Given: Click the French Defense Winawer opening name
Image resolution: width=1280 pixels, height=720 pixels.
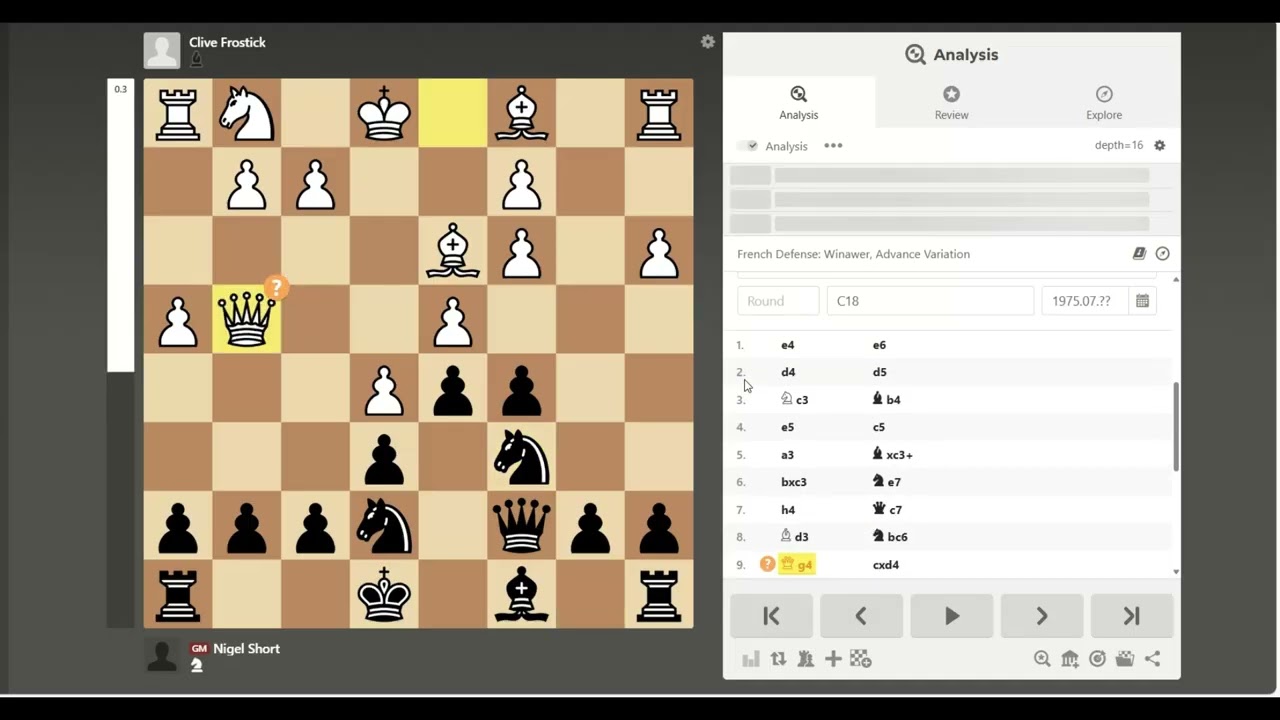Looking at the screenshot, I should [853, 254].
